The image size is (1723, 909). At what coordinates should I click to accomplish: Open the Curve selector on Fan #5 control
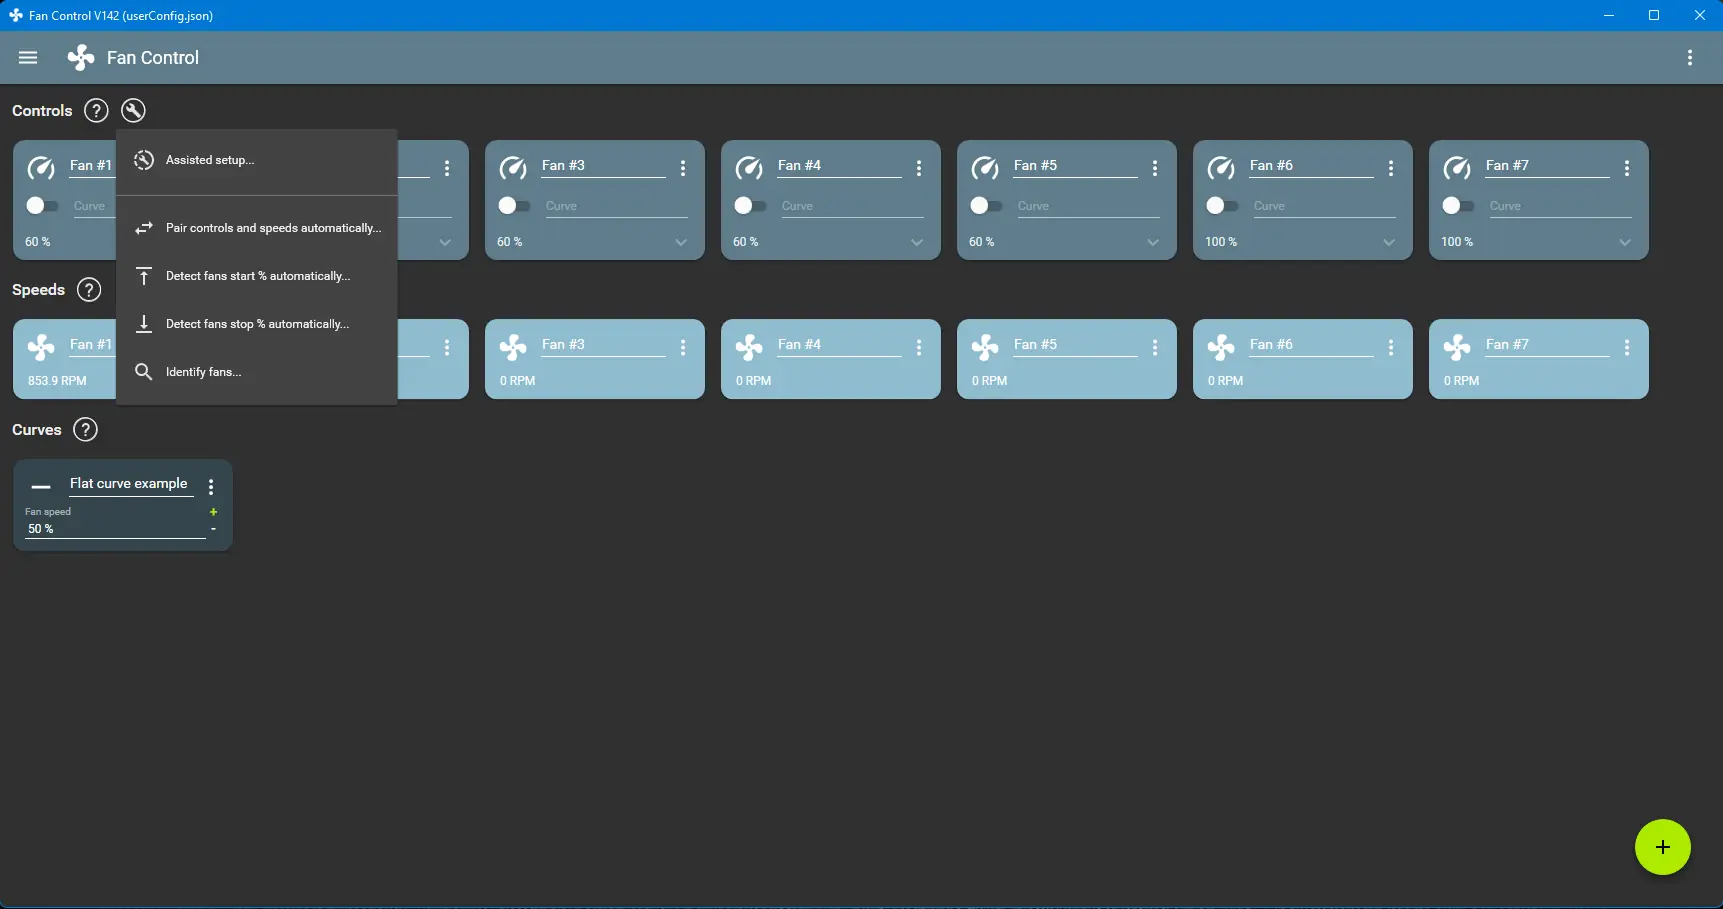click(x=1088, y=206)
